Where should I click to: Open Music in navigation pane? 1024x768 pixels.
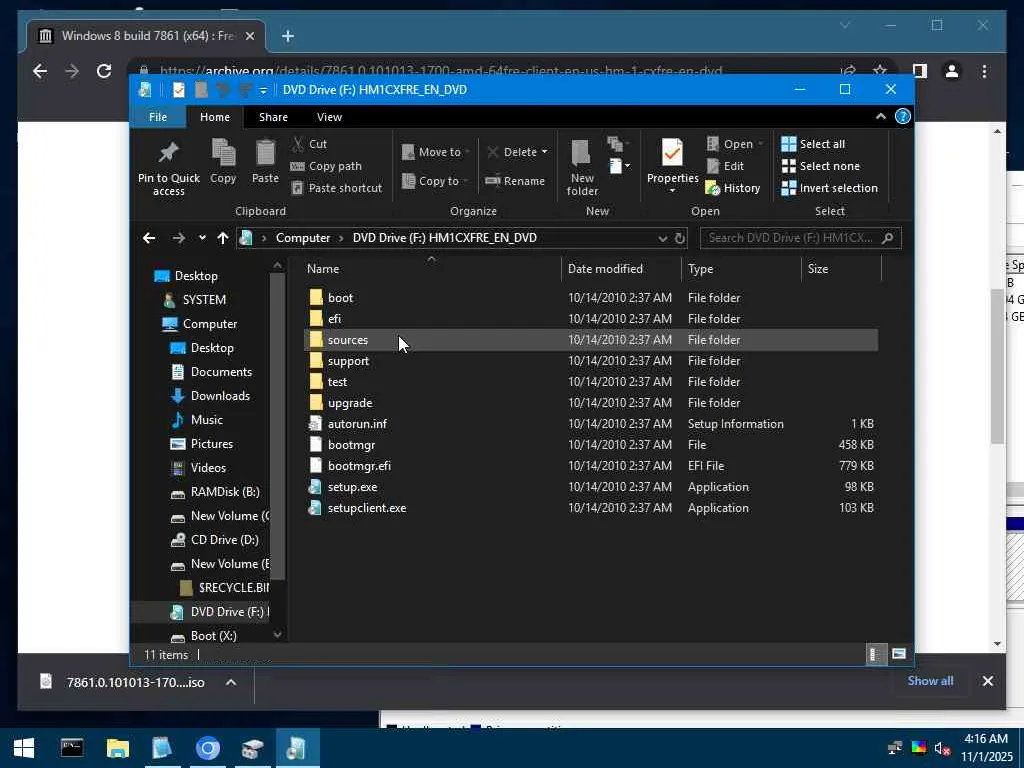(206, 420)
